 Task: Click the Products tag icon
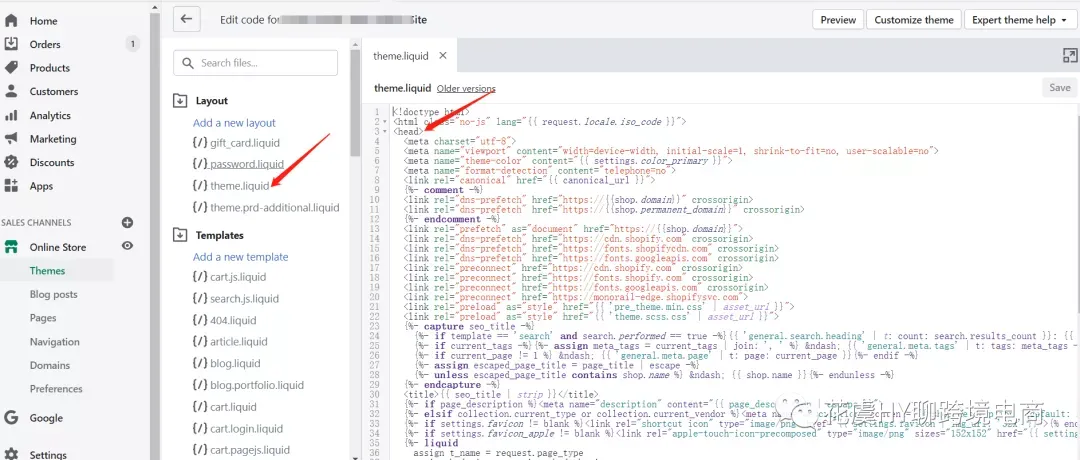pyautogui.click(x=11, y=67)
